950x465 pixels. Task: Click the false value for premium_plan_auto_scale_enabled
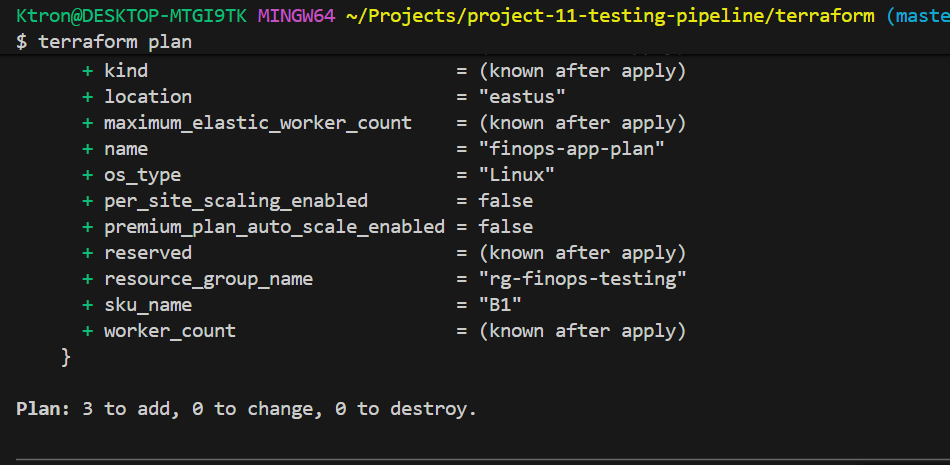click(x=505, y=227)
